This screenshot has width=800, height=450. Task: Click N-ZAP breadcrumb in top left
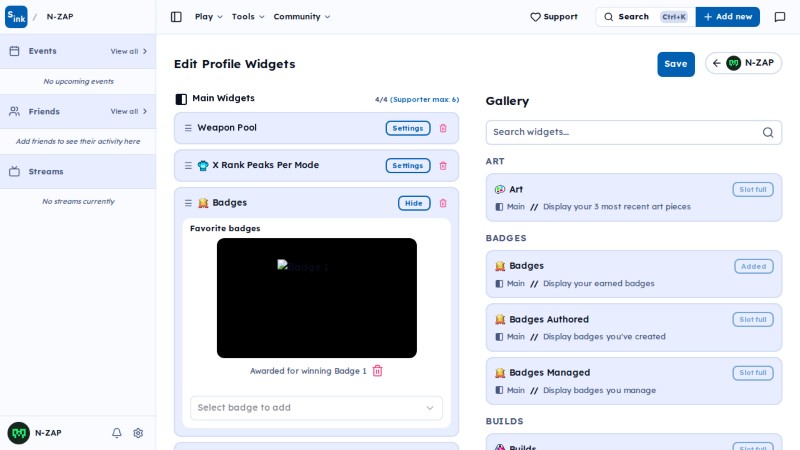point(60,16)
